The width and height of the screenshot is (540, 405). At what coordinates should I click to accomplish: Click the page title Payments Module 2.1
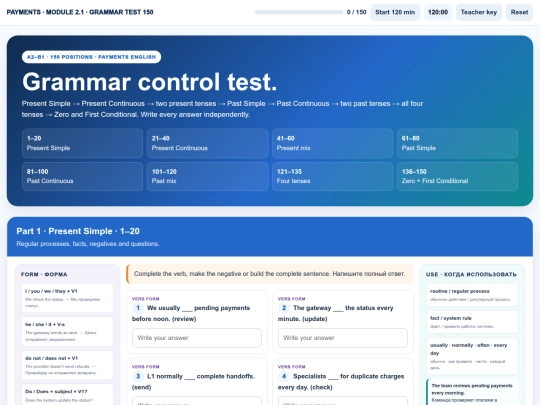coord(80,12)
